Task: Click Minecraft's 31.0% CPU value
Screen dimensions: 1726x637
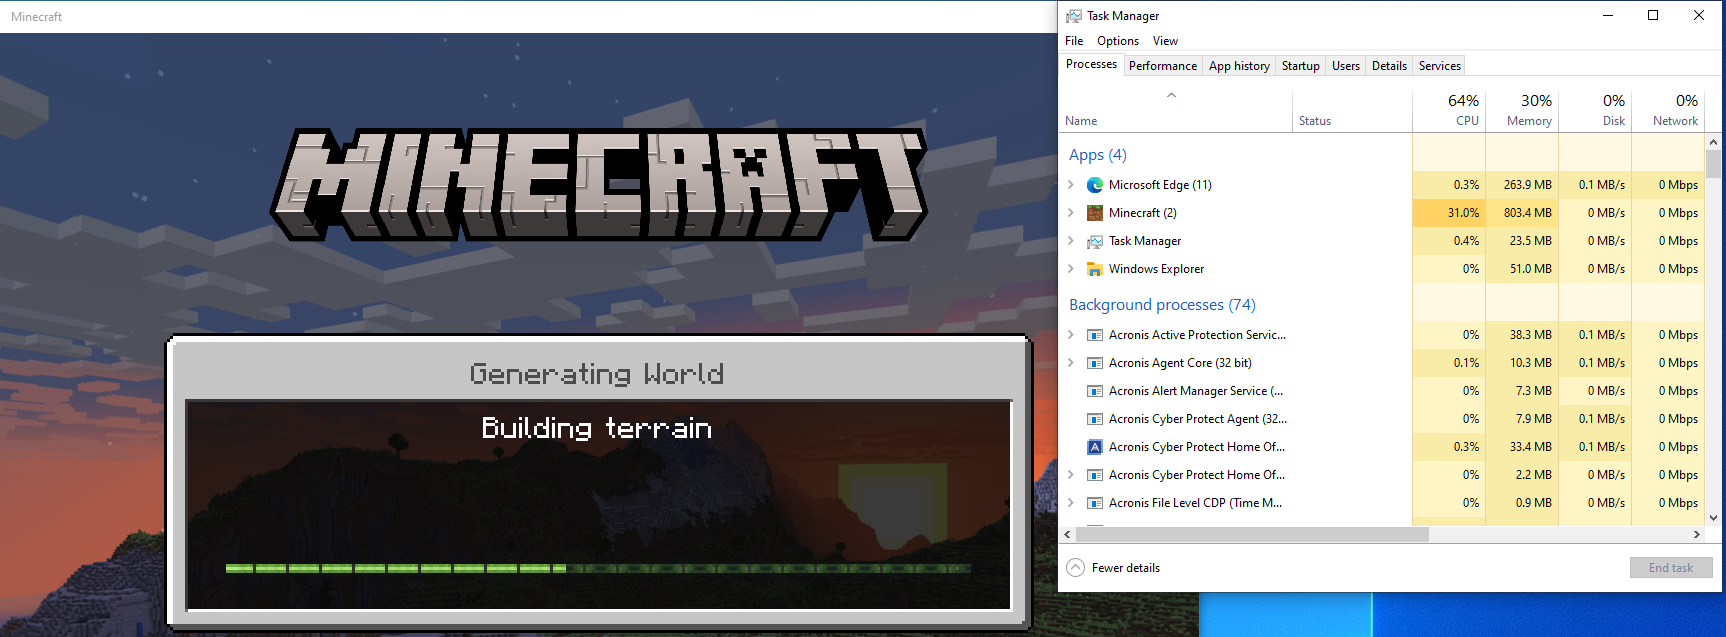Action: pos(1463,213)
